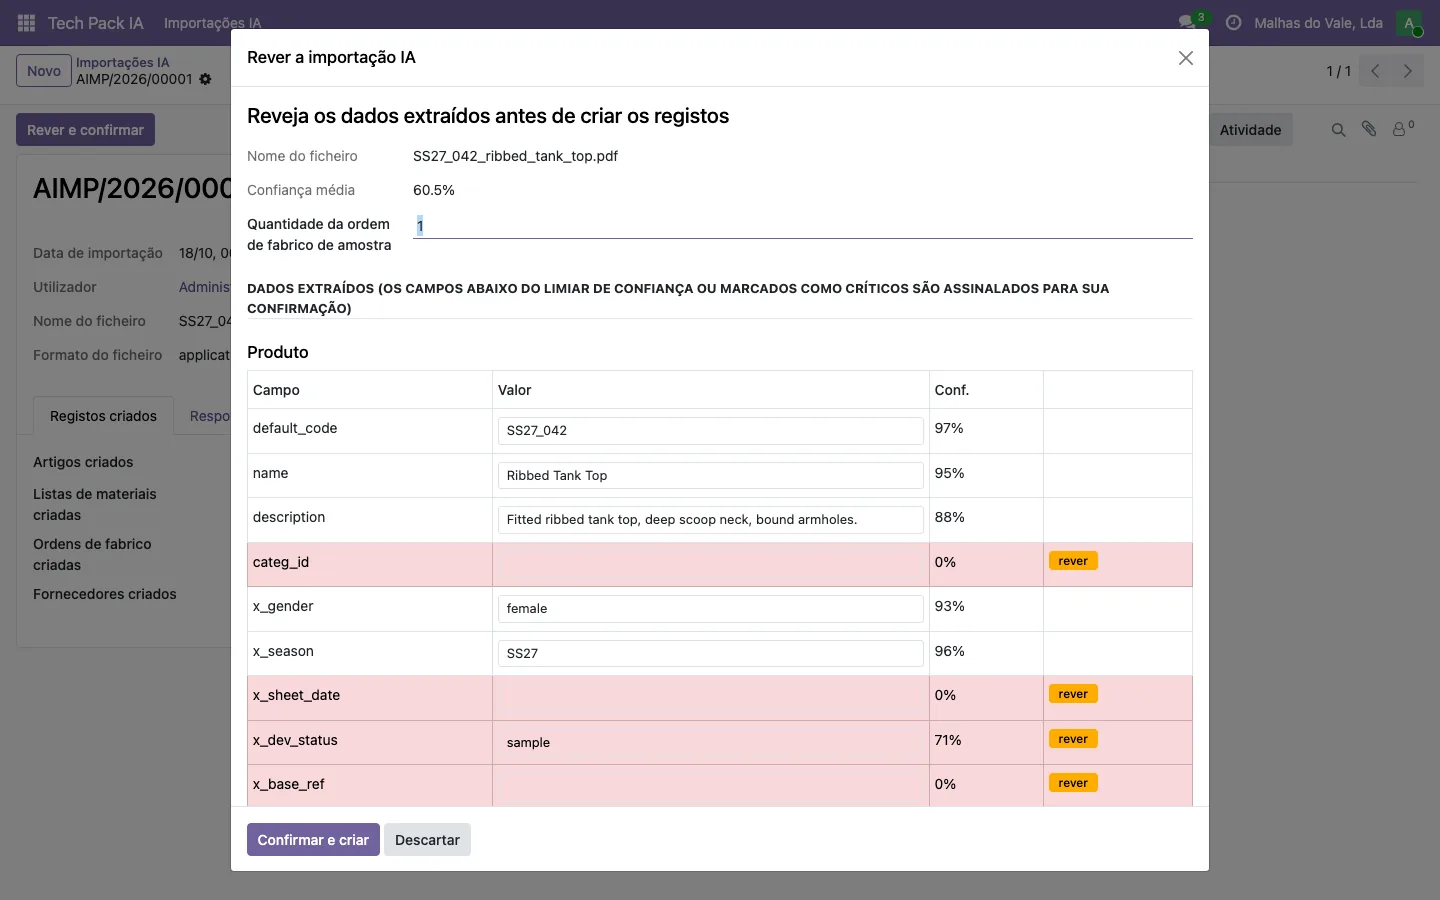
Task: Click the rever badge in x_sheet_date row
Action: [x=1073, y=694]
